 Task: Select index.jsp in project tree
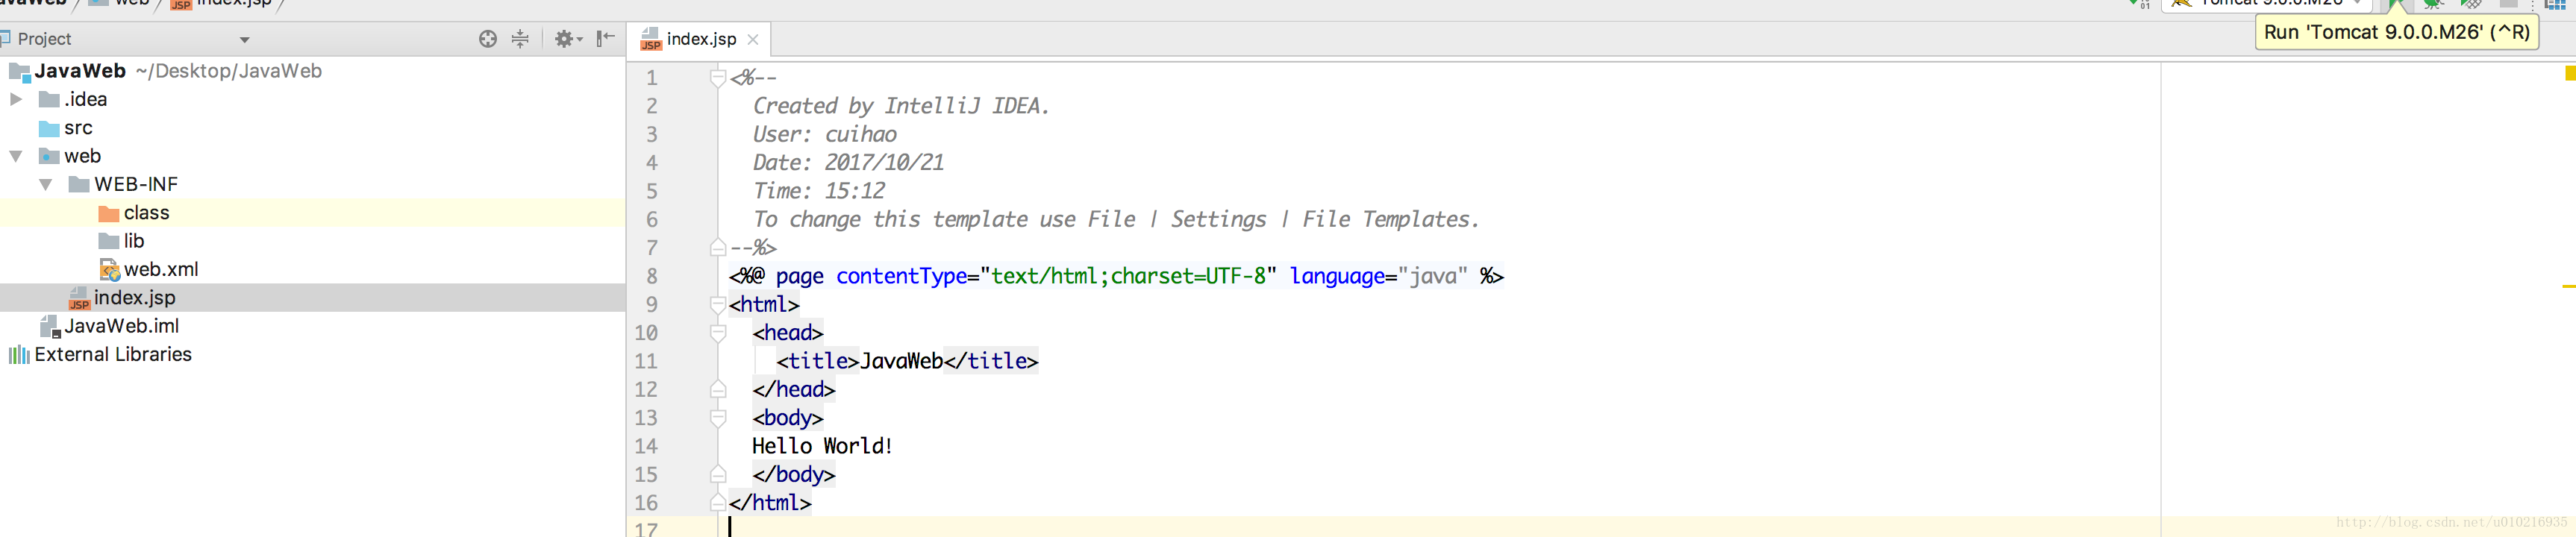[x=134, y=298]
